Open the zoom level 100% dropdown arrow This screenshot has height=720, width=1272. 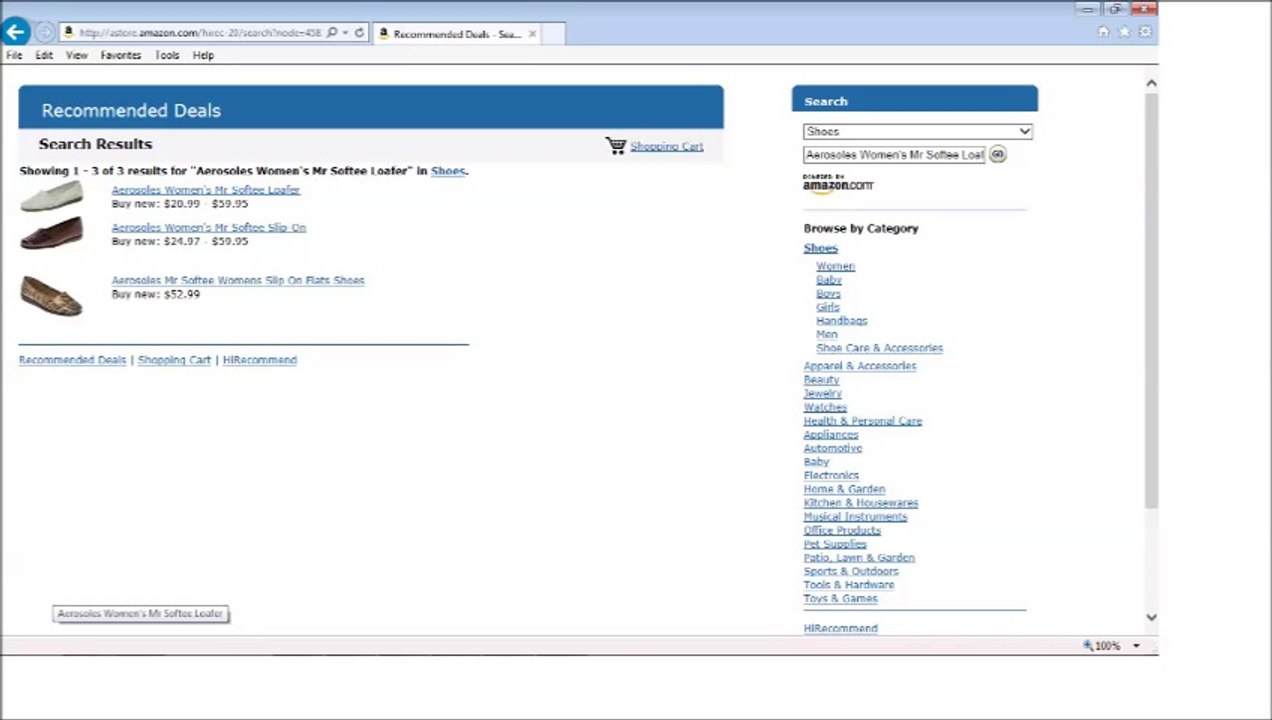[1136, 646]
